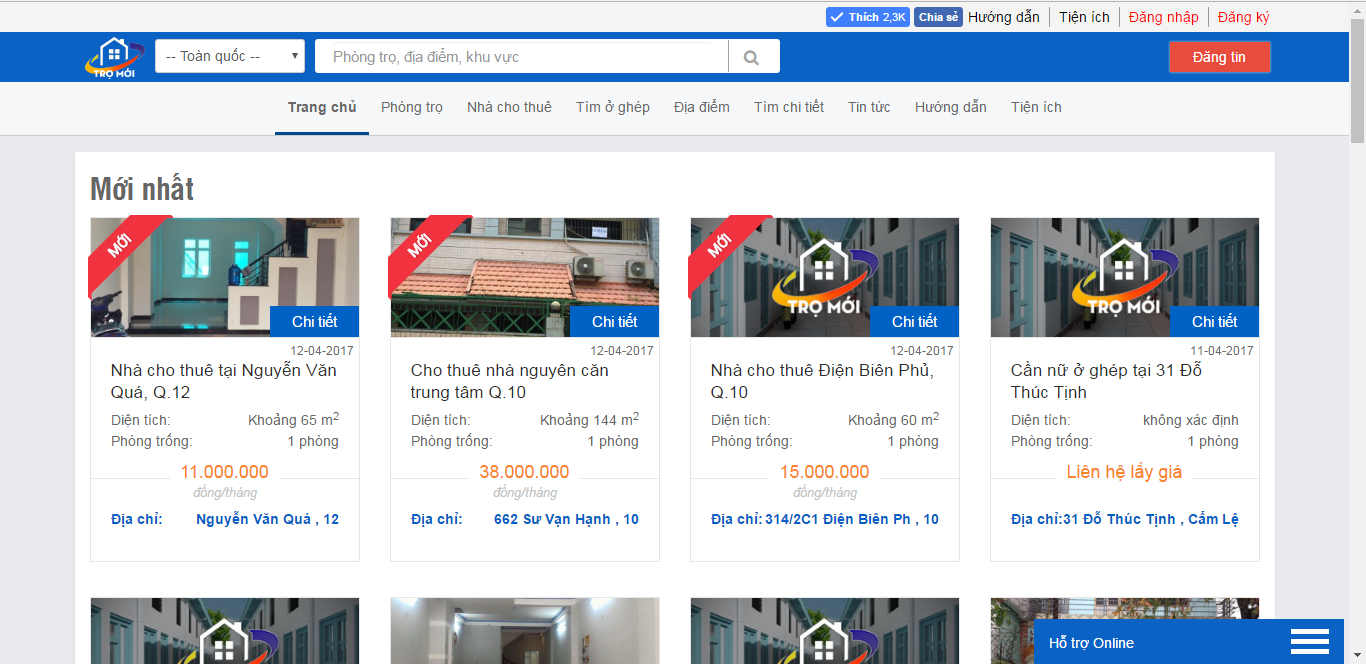Click the magnifying glass search icon
1366x664 pixels.
pos(752,57)
